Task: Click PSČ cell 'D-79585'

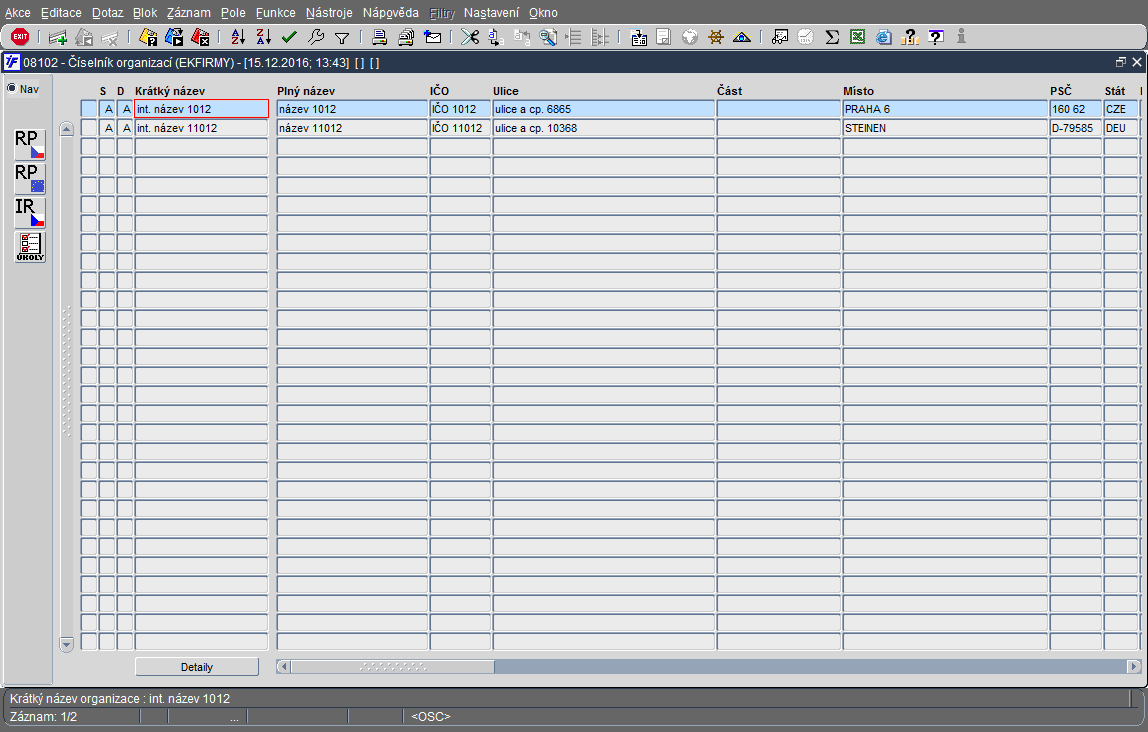Action: click(x=1076, y=128)
